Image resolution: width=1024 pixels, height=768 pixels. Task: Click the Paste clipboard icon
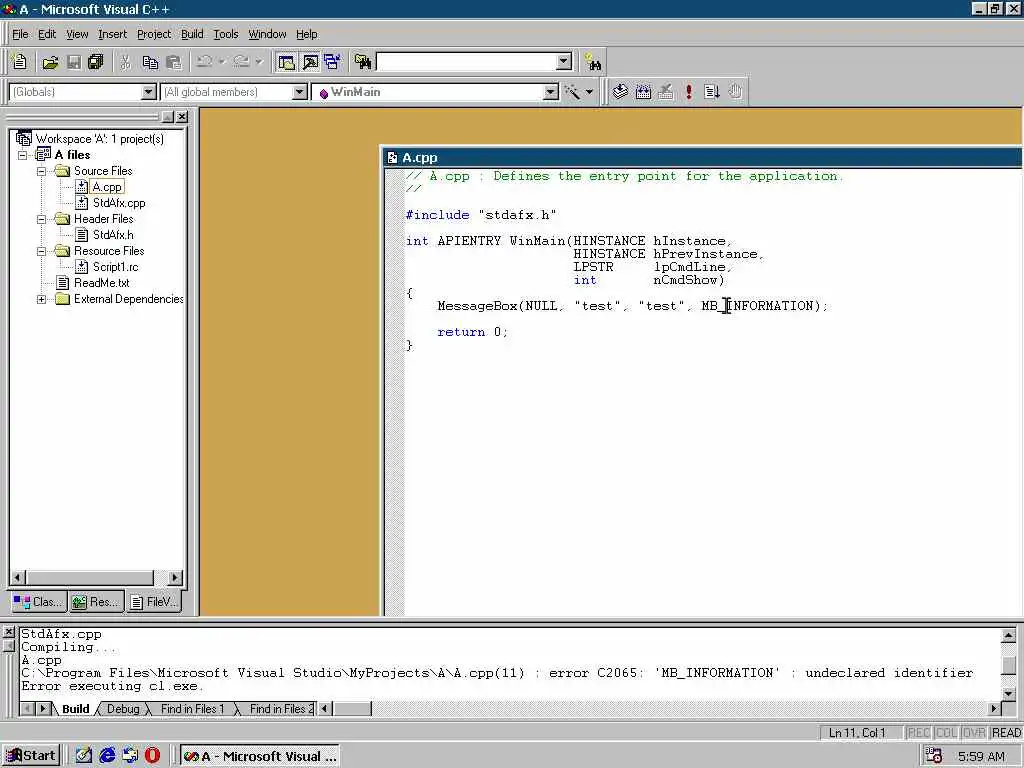click(x=174, y=62)
